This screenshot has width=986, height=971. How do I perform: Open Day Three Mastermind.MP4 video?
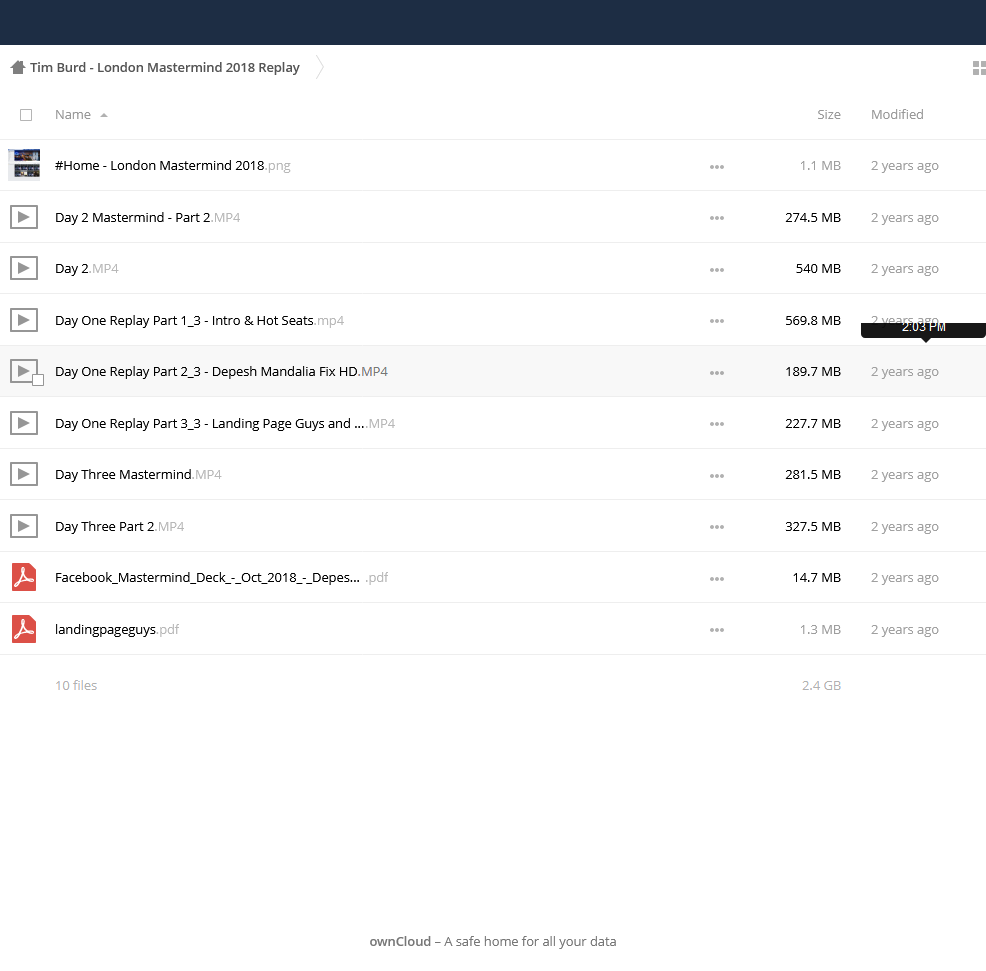coord(138,474)
